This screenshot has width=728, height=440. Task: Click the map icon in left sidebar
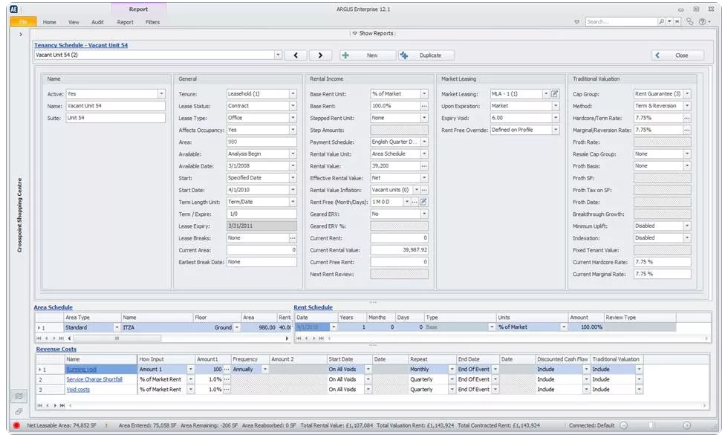(x=19, y=396)
